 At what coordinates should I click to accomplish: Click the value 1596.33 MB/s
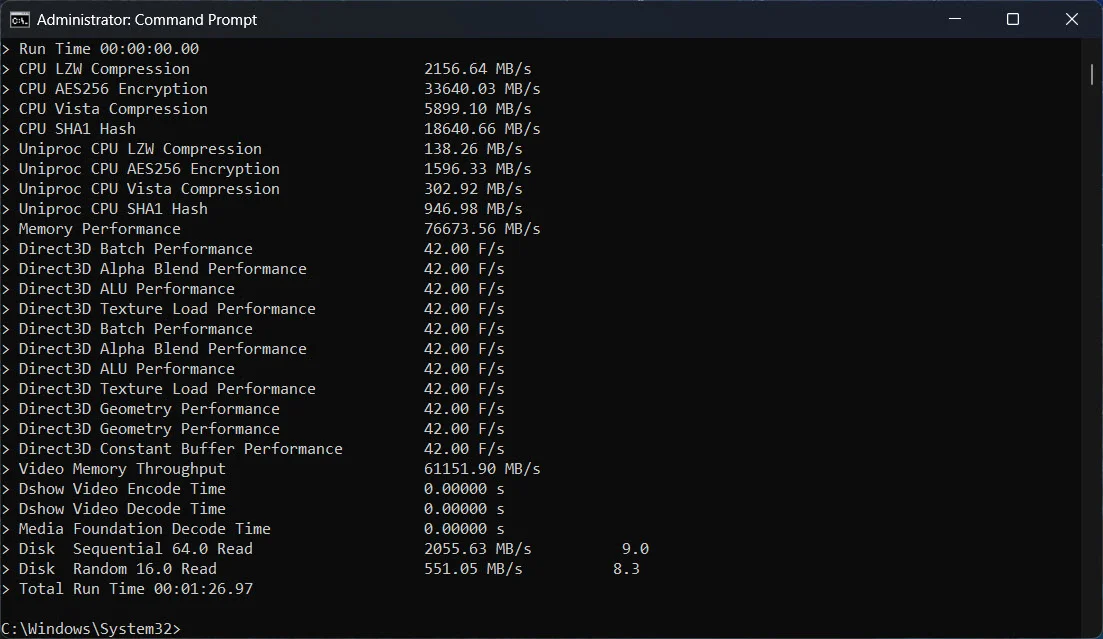coord(478,169)
